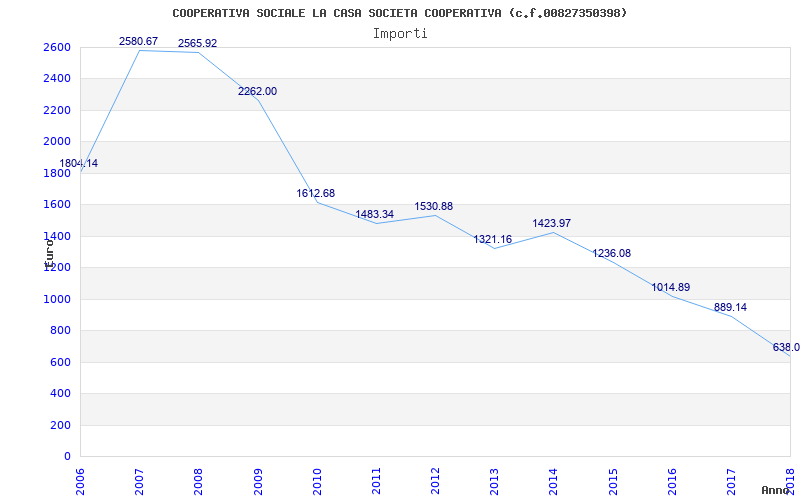Click the 2016 x-axis label
Screen dimensions: 800x500
click(672, 481)
